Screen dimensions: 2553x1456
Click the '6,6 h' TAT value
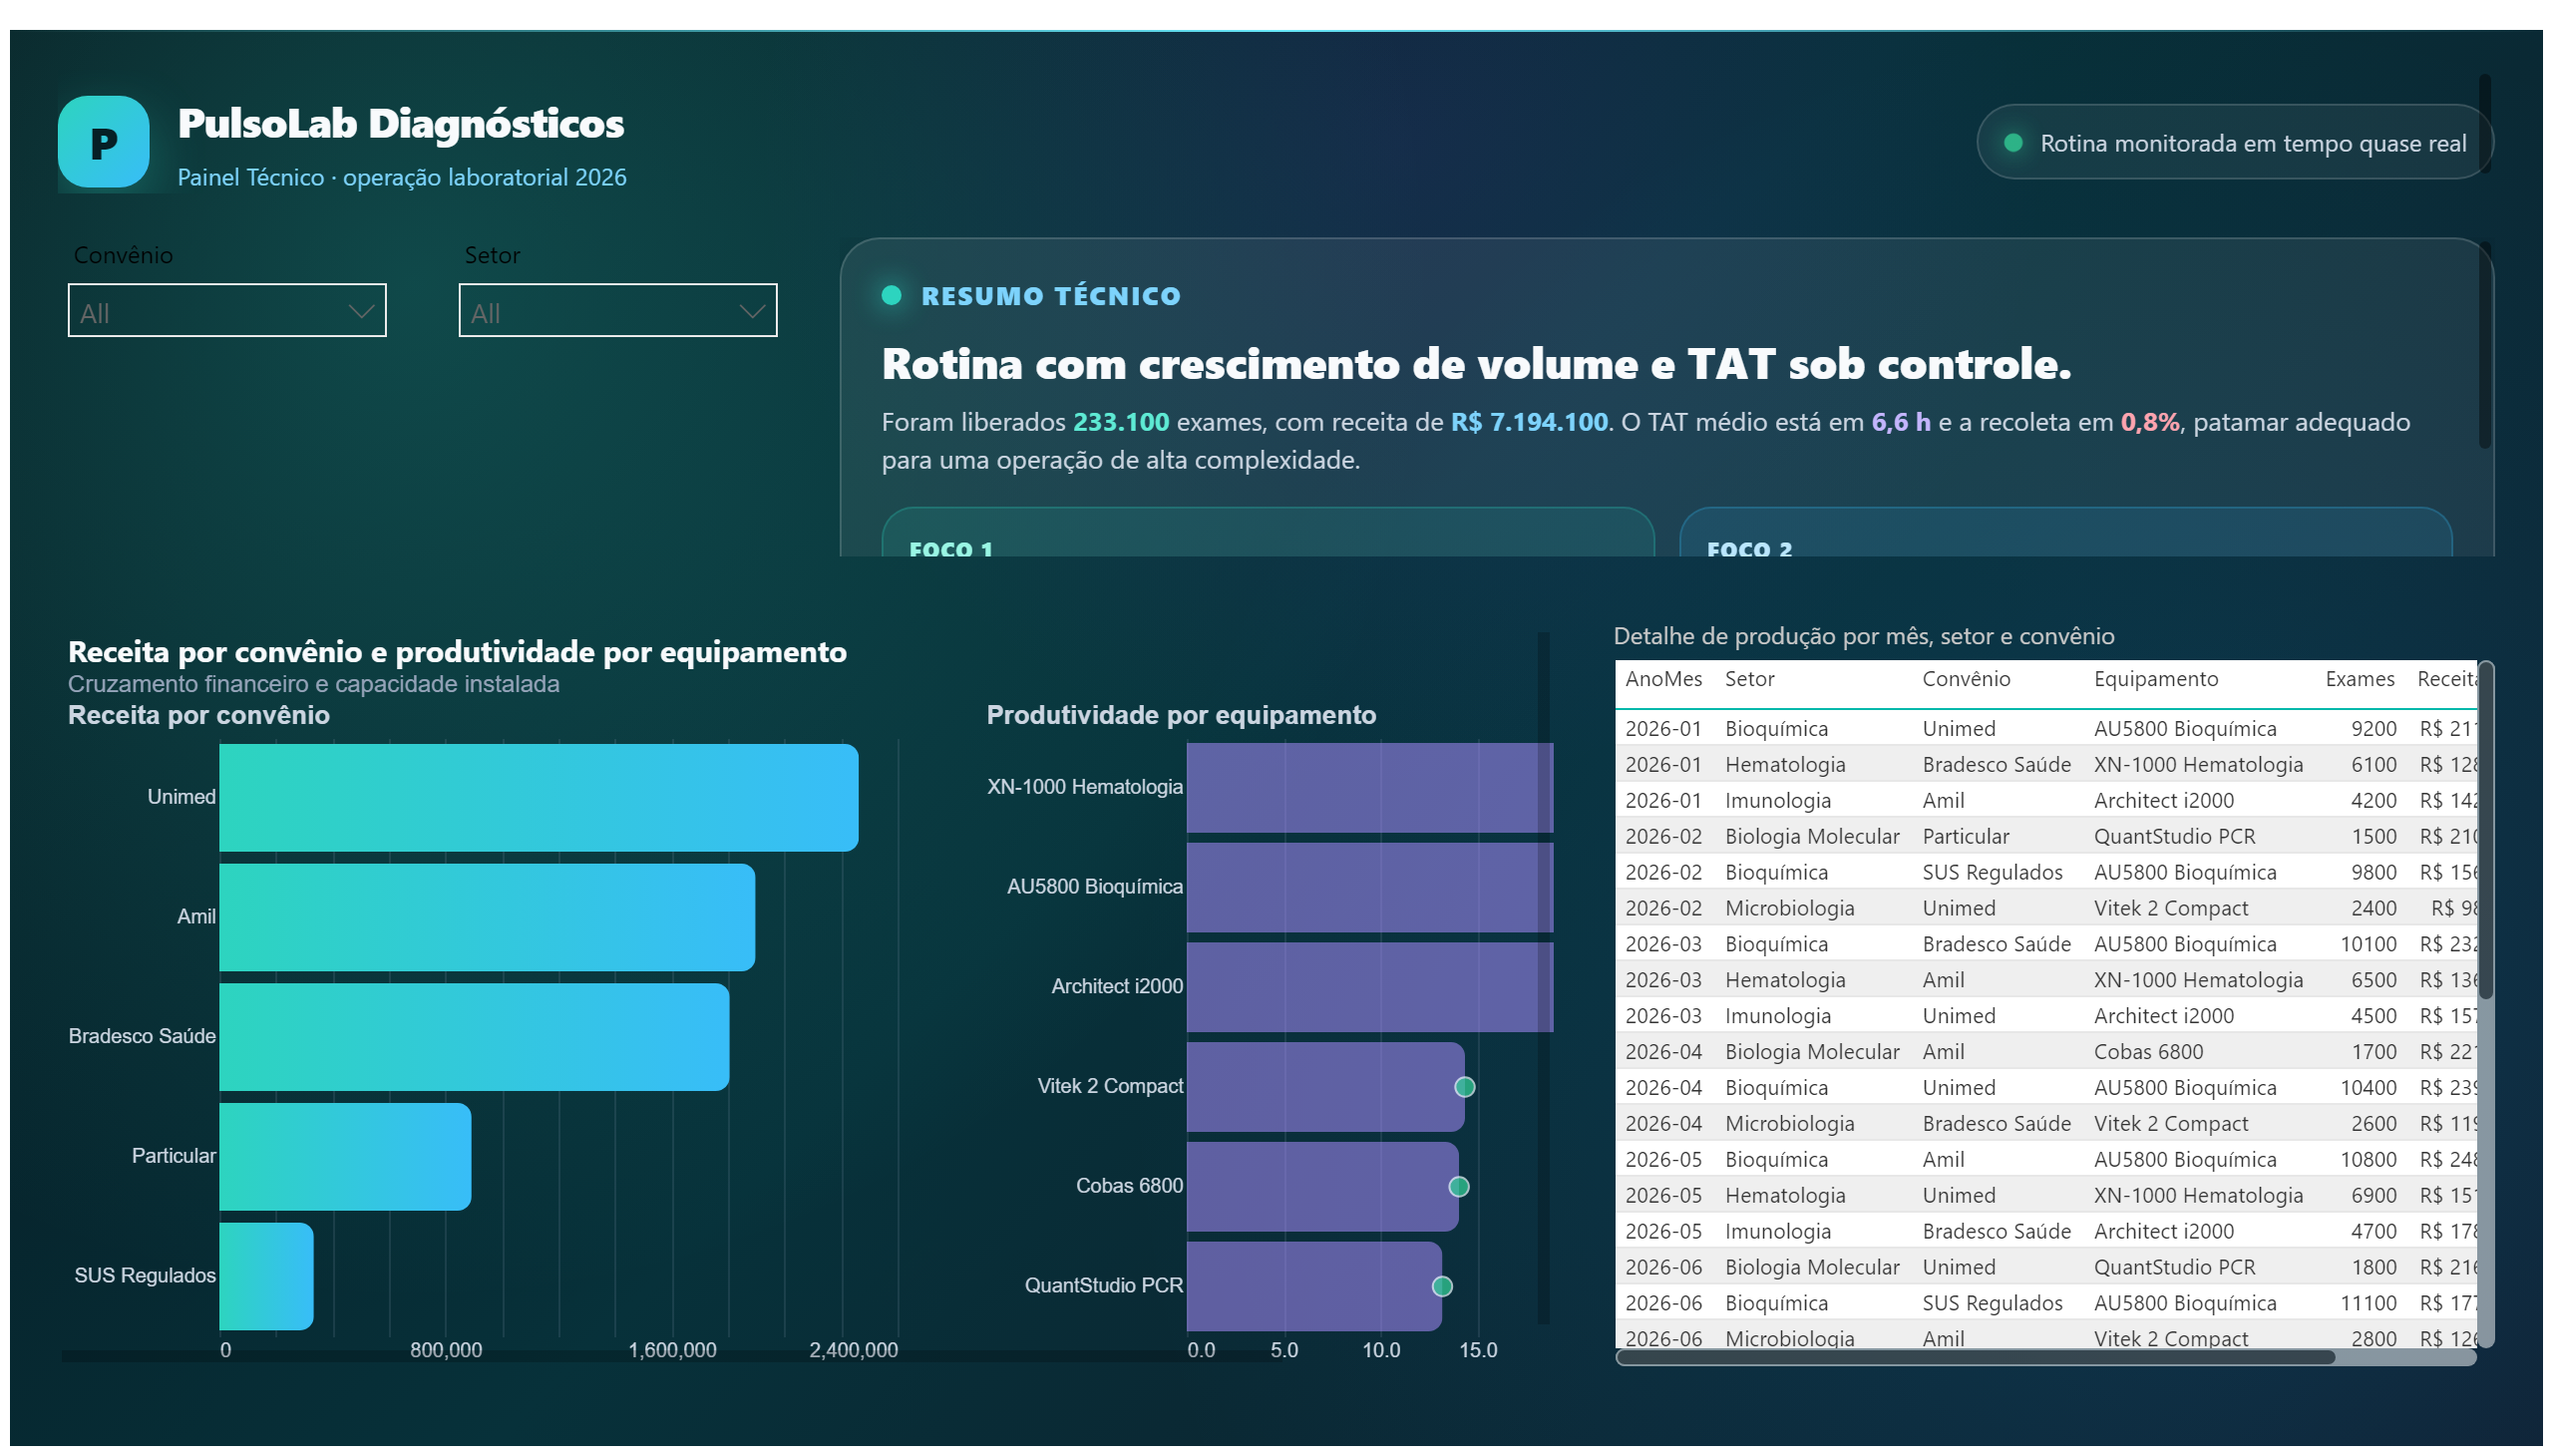tap(1900, 422)
